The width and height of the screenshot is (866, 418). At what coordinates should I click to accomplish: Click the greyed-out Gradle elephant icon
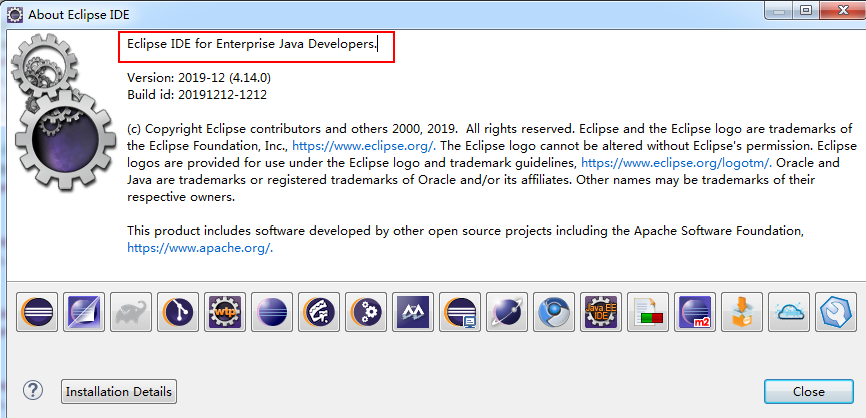(131, 312)
